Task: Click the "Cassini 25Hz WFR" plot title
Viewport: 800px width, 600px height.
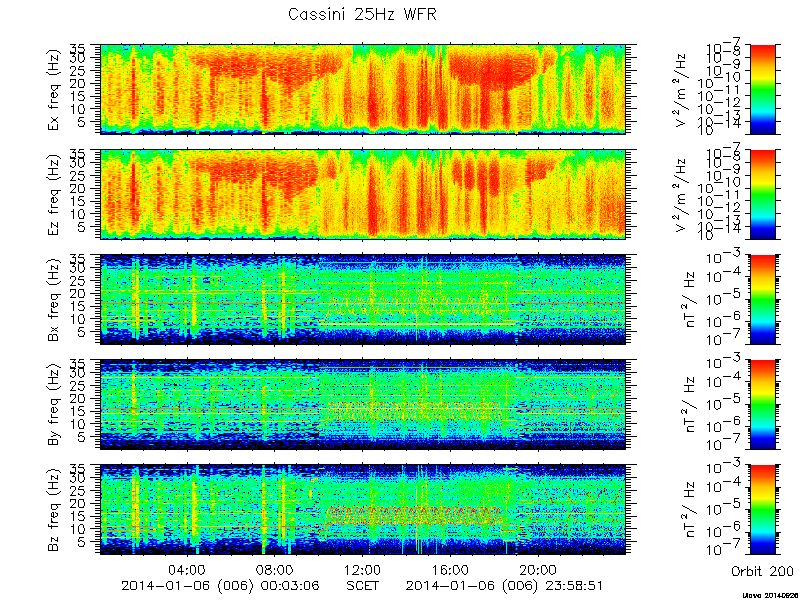Action: [x=362, y=14]
